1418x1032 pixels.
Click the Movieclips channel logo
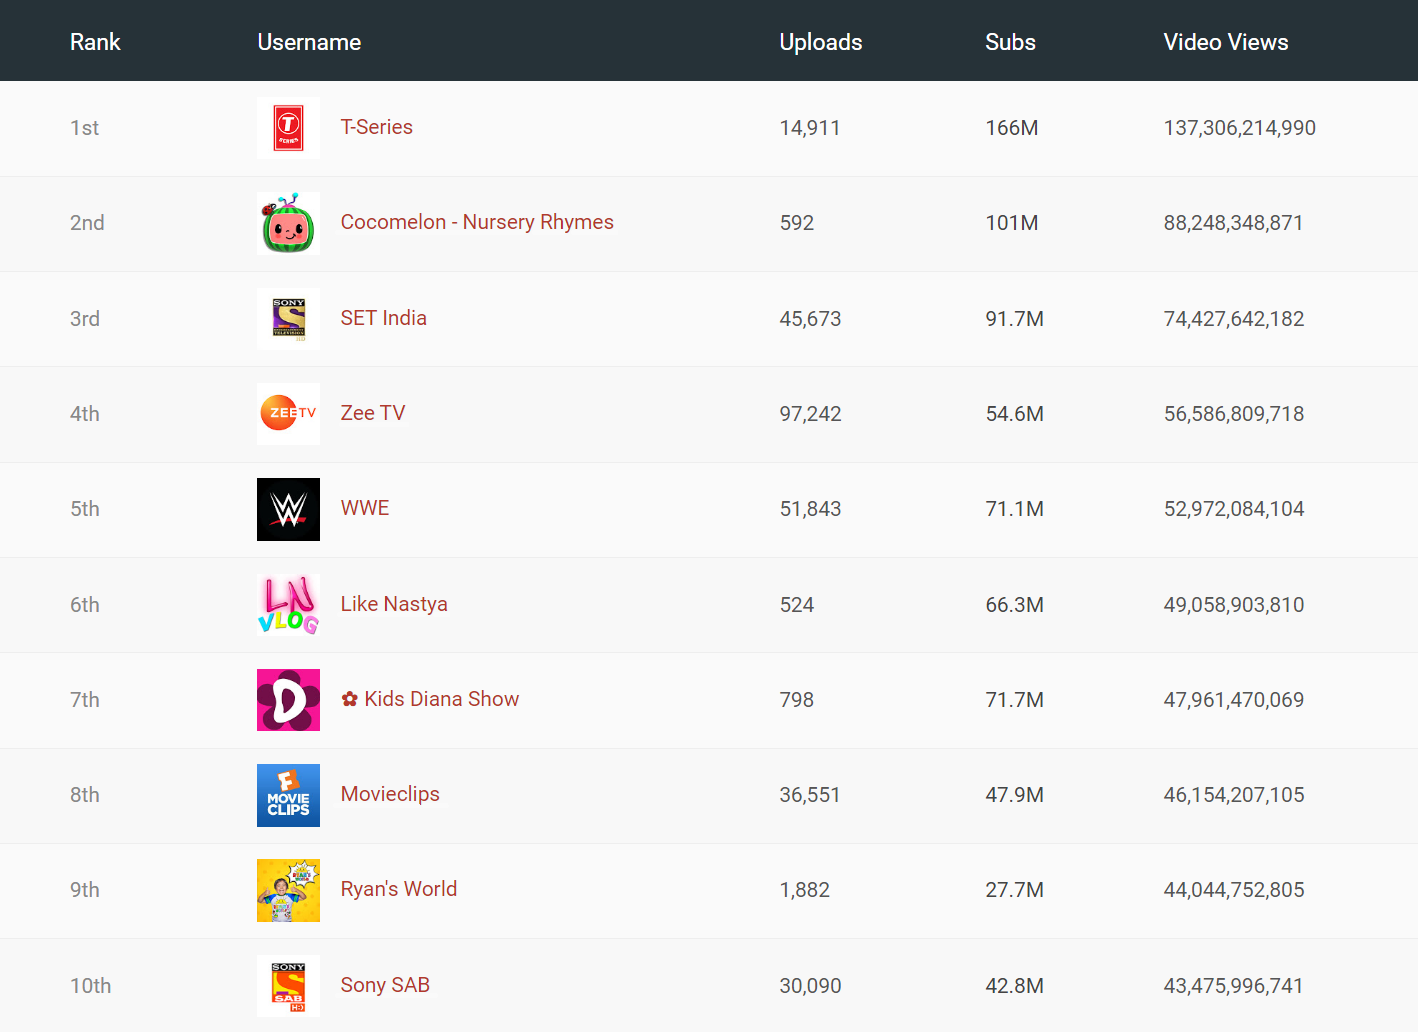coord(288,795)
